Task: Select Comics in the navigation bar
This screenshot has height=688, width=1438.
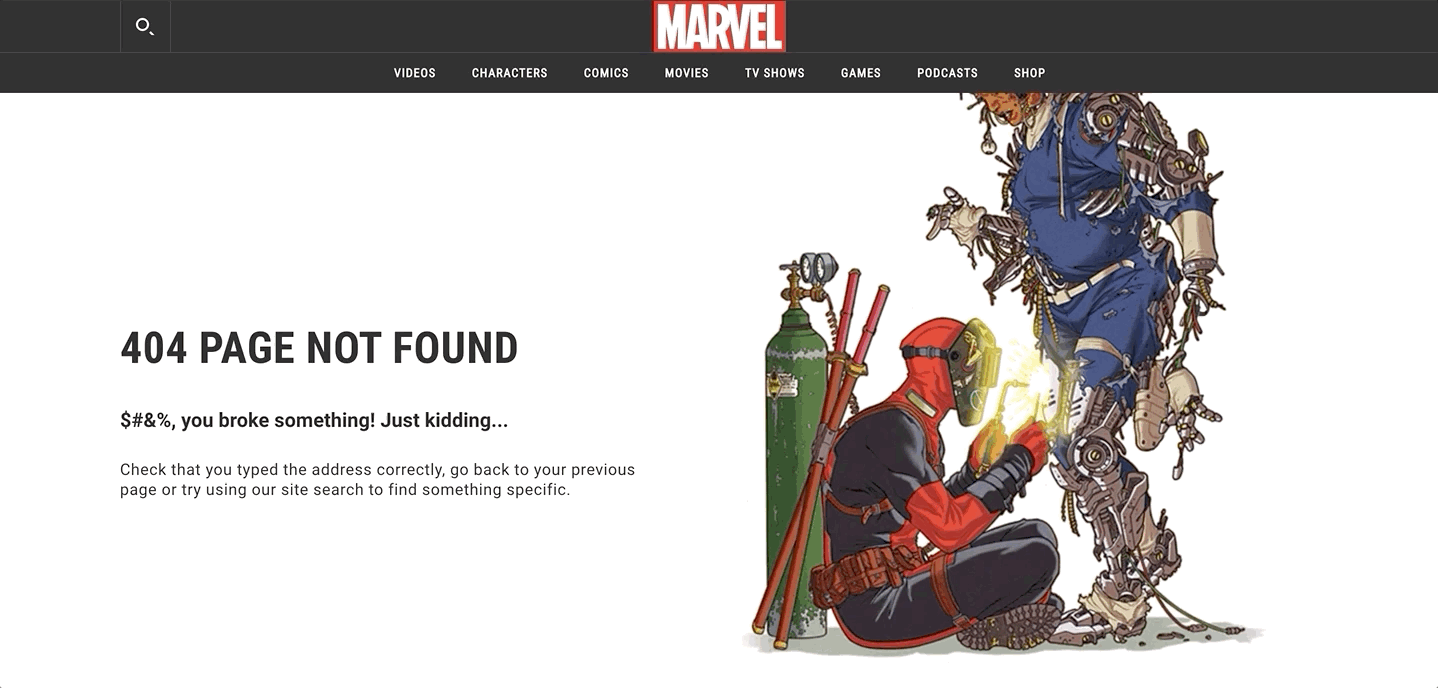Action: [606, 73]
